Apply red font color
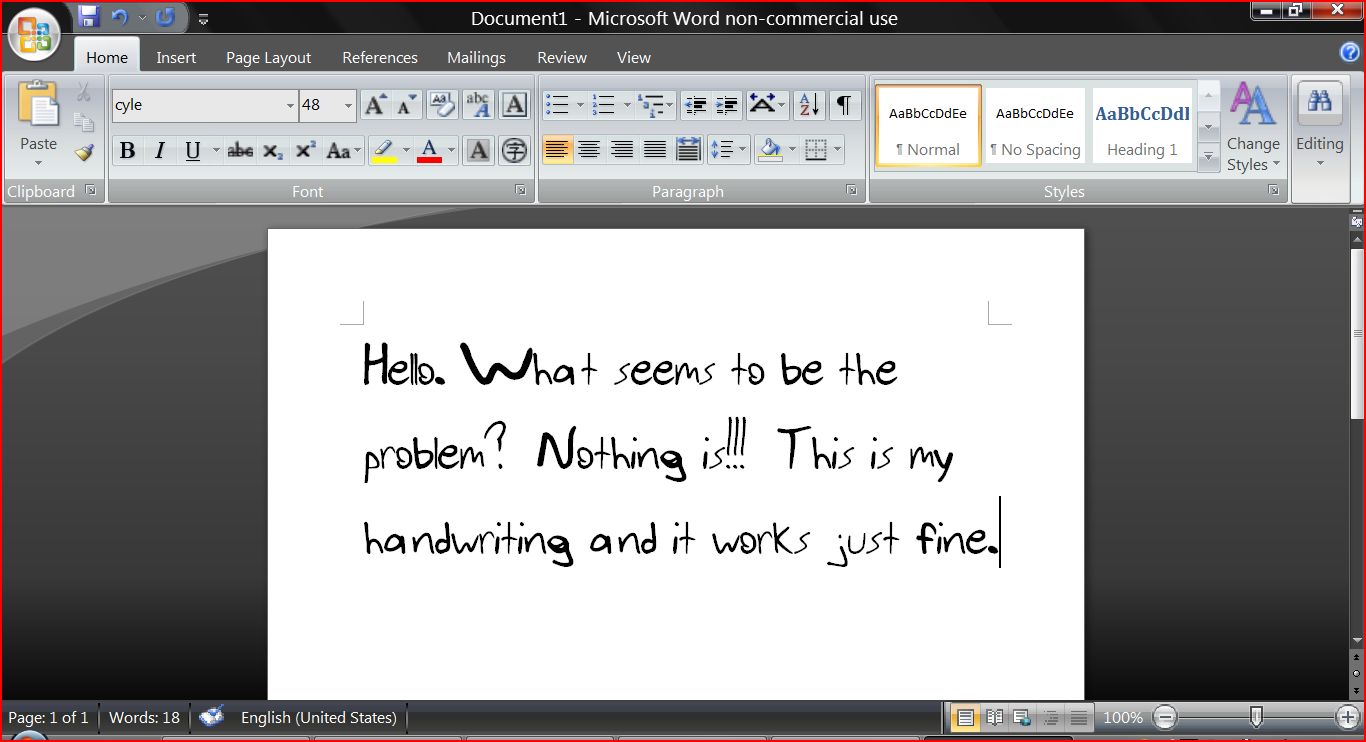This screenshot has width=1366, height=742. click(x=430, y=151)
